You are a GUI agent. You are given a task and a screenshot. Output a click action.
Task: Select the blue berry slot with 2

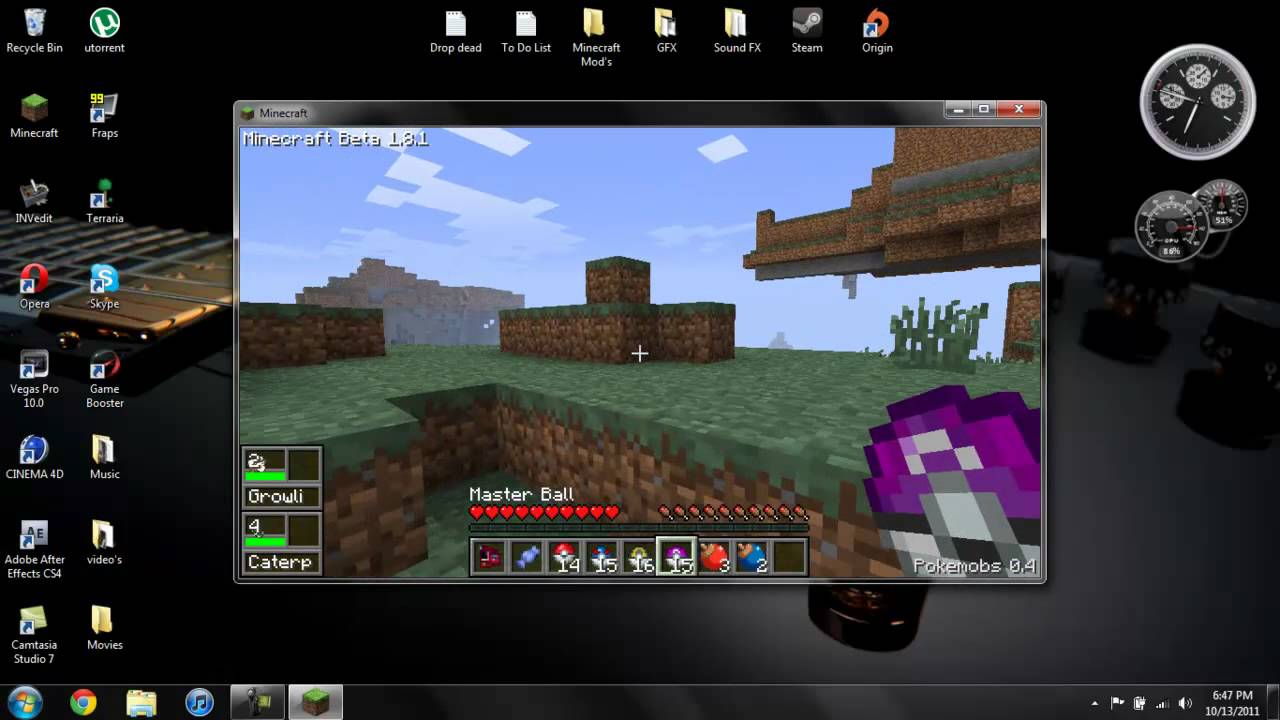(x=751, y=556)
